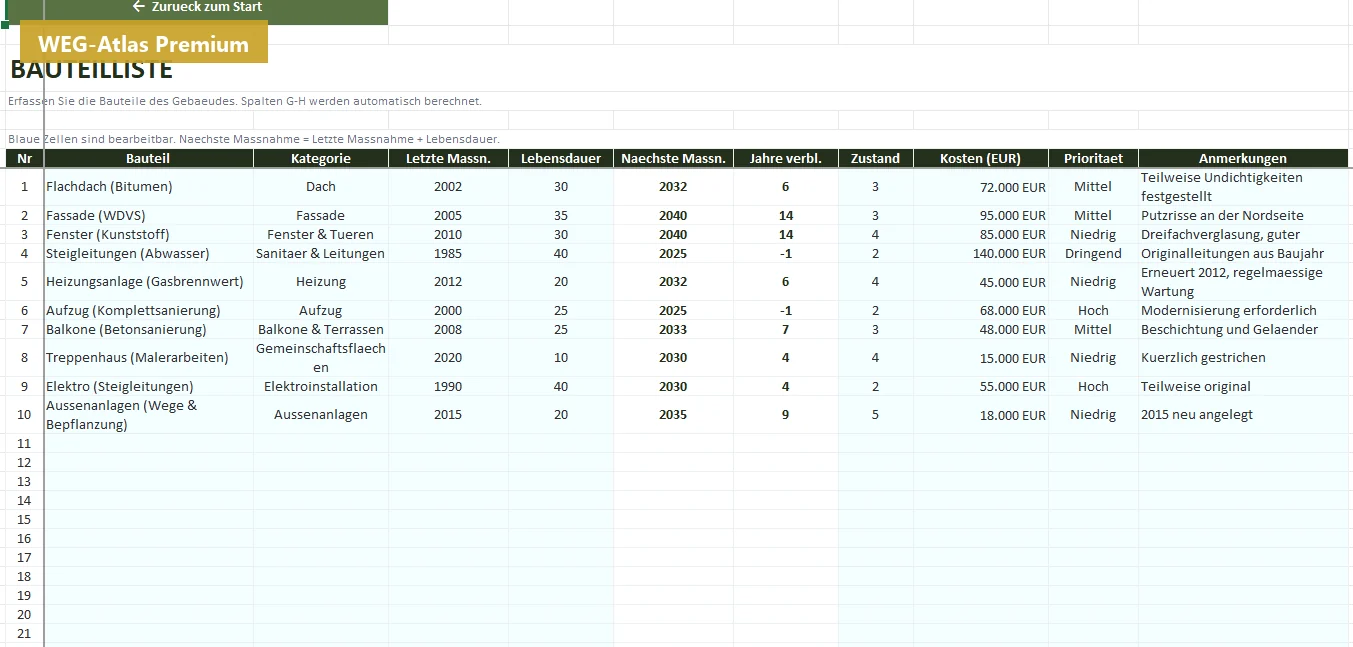
Task: Select the Letzte Massn. value 1985
Action: [448, 253]
